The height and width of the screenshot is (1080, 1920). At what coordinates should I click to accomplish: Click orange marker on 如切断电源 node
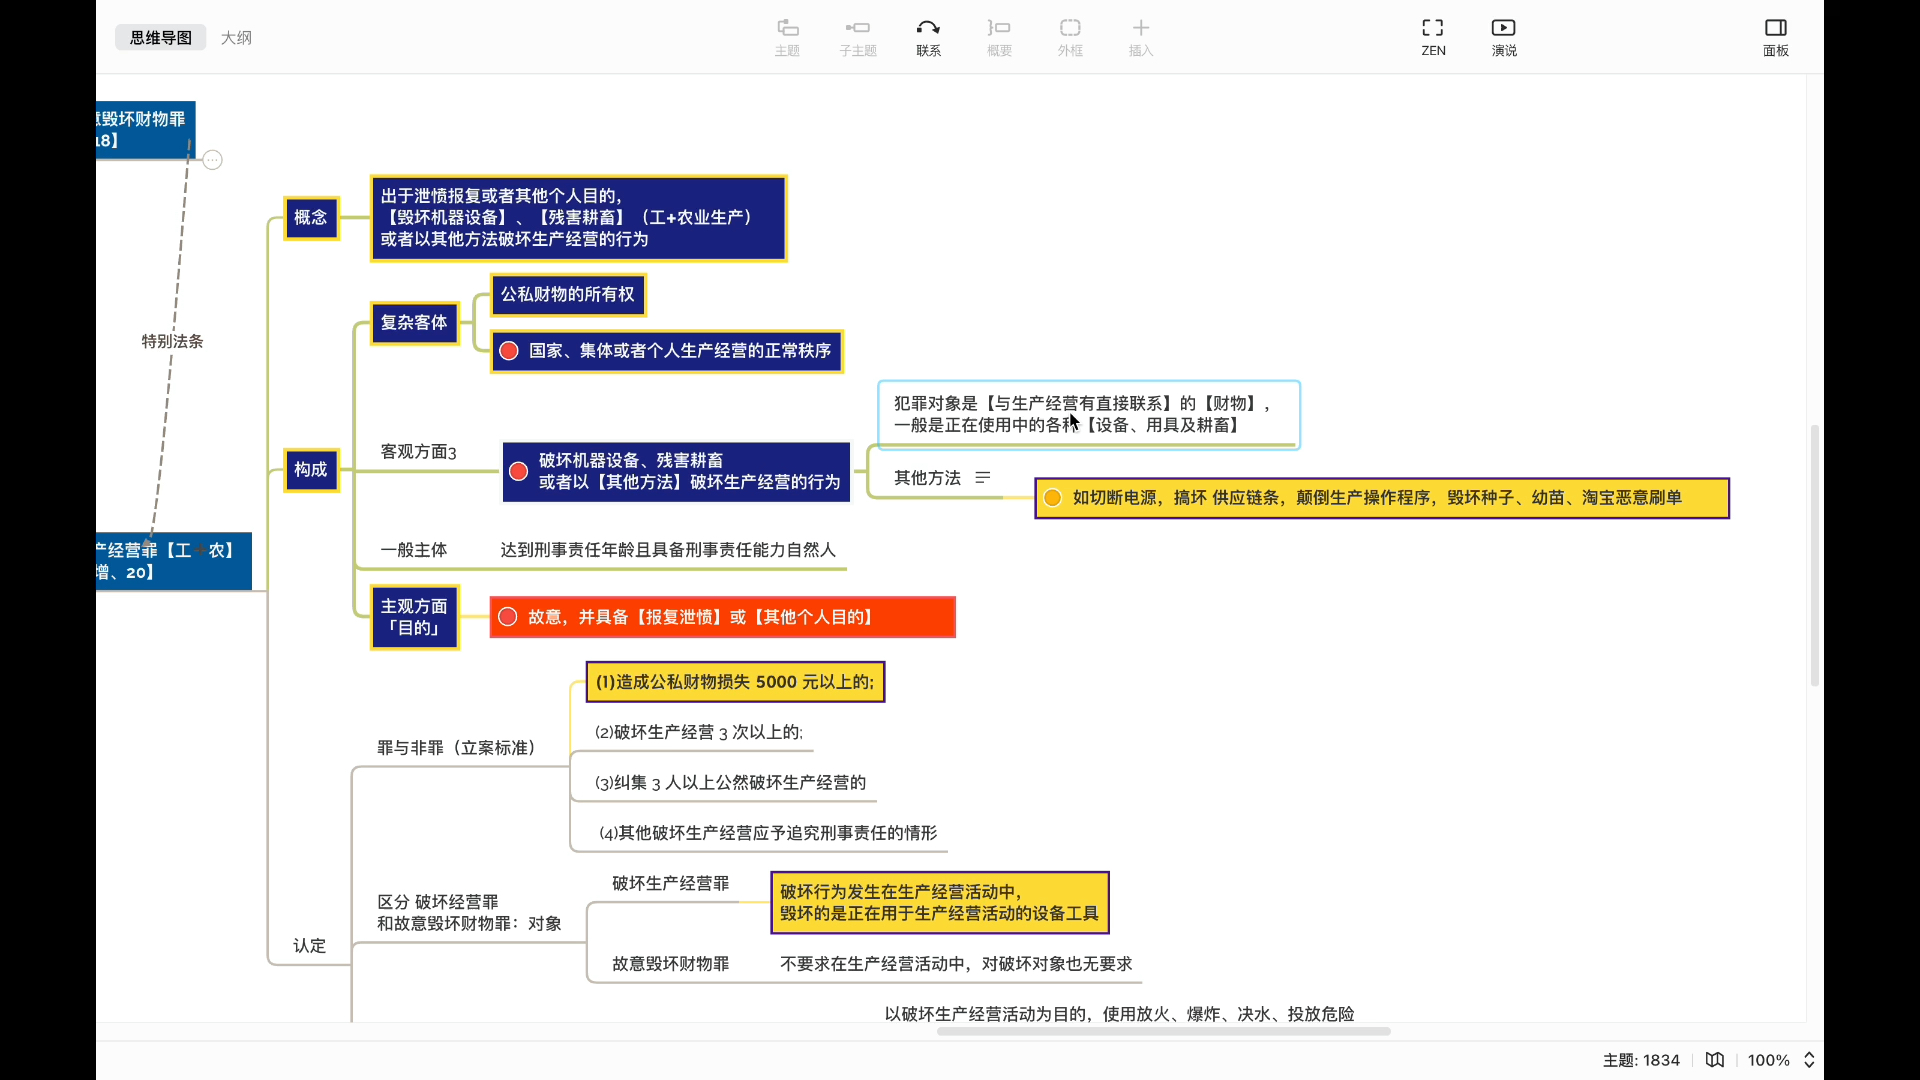(x=1053, y=498)
